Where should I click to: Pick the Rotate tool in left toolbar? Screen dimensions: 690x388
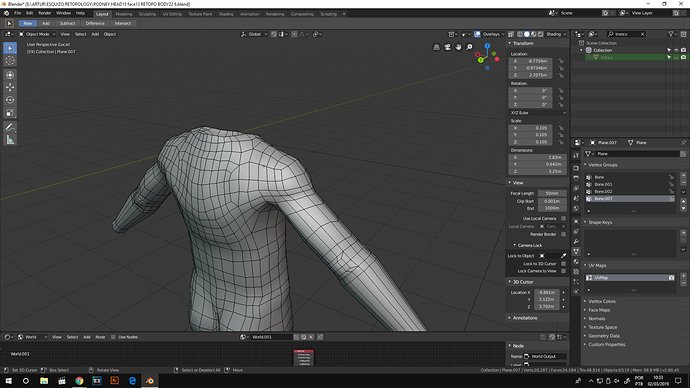[x=10, y=100]
